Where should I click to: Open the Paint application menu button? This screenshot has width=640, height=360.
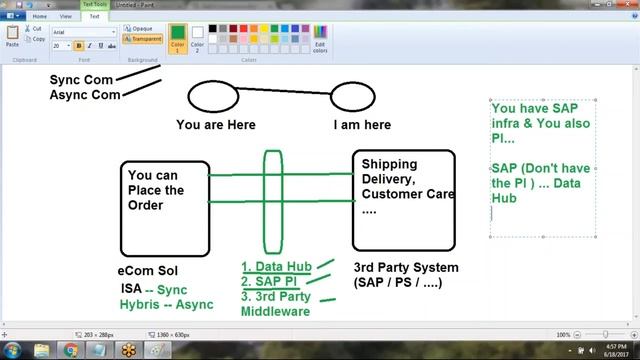(x=13, y=16)
